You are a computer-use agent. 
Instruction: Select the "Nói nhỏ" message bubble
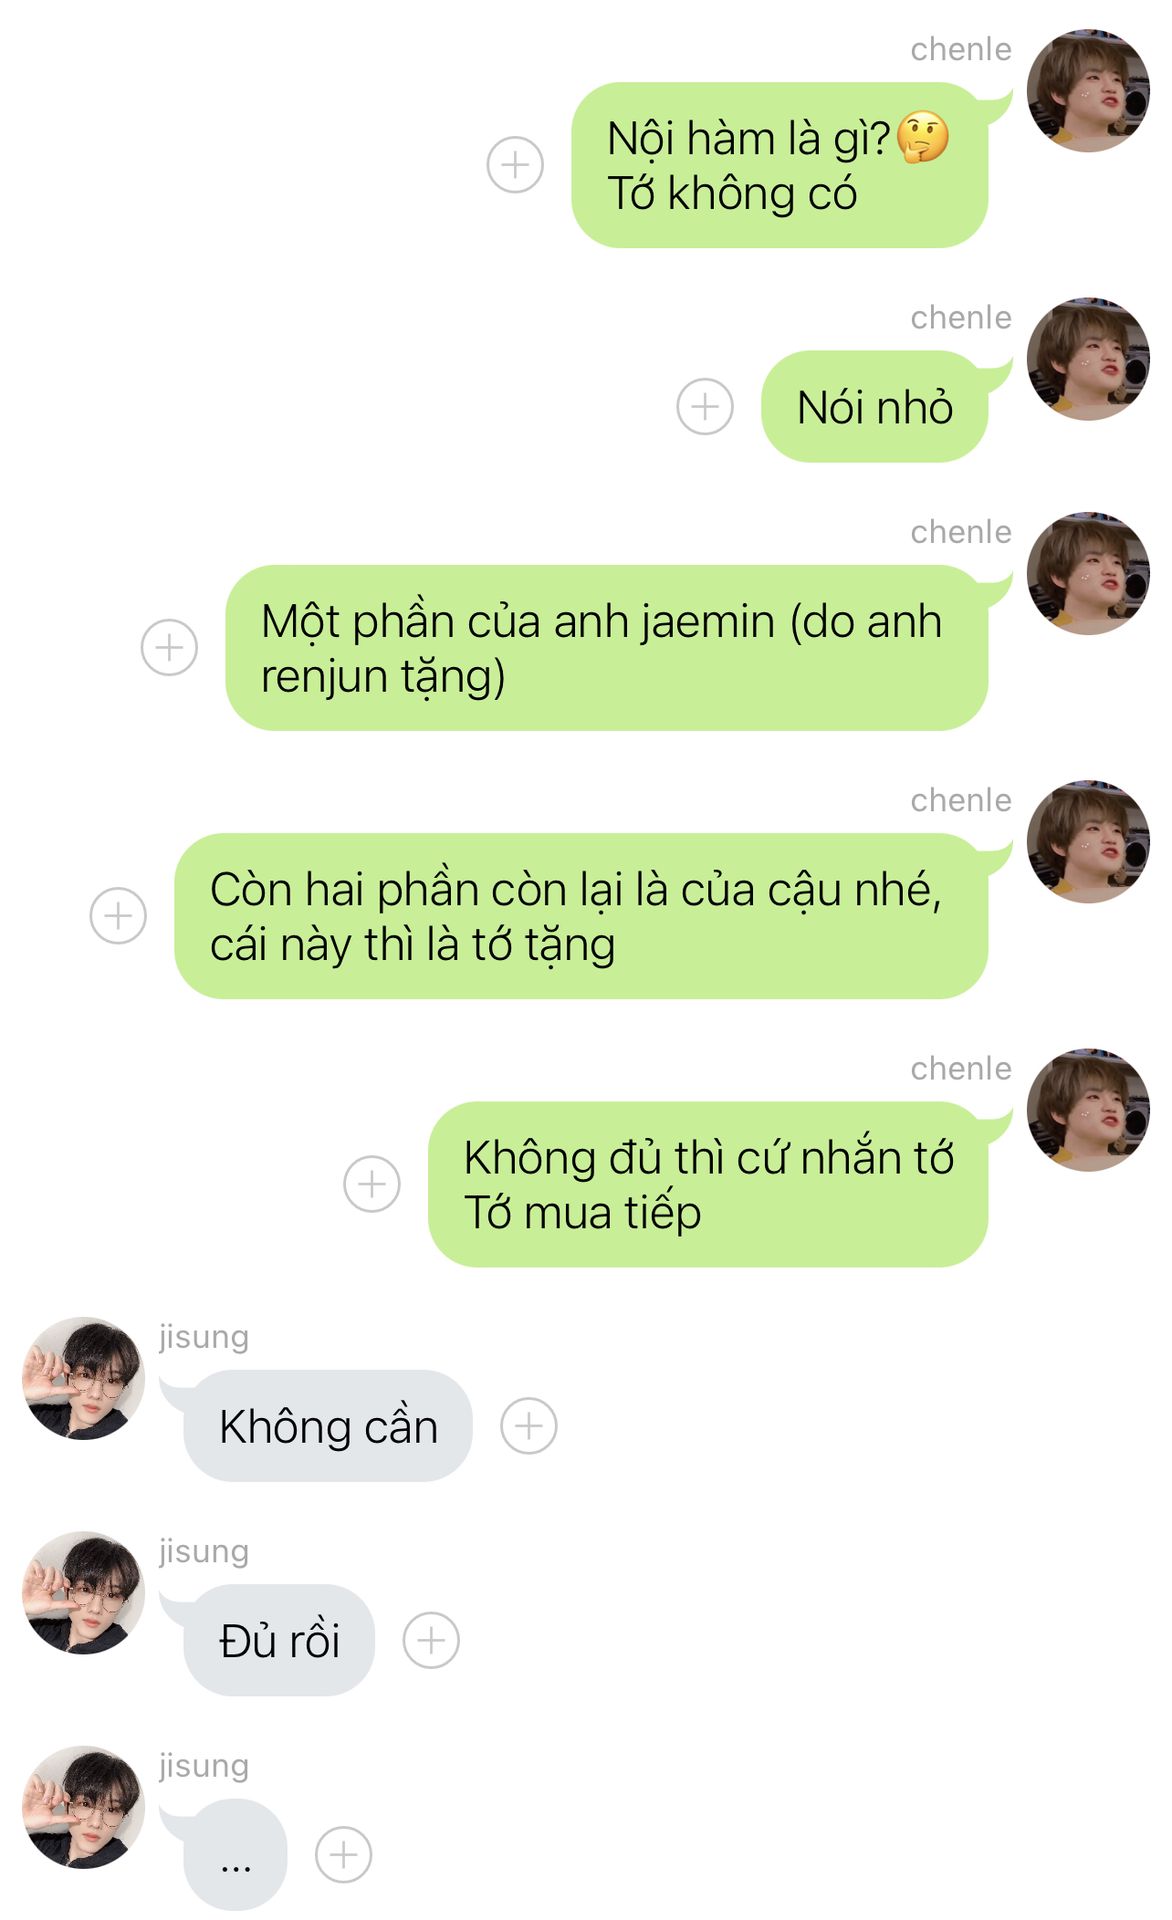click(x=875, y=406)
